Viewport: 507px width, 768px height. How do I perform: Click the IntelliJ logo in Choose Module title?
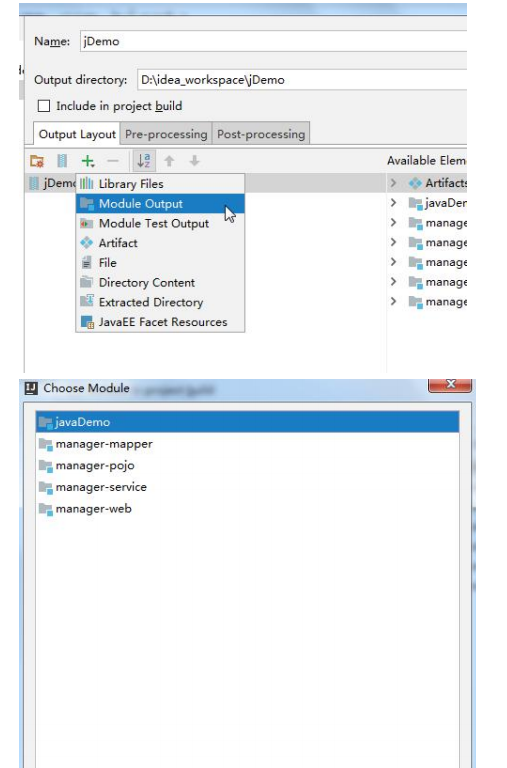pyautogui.click(x=31, y=388)
